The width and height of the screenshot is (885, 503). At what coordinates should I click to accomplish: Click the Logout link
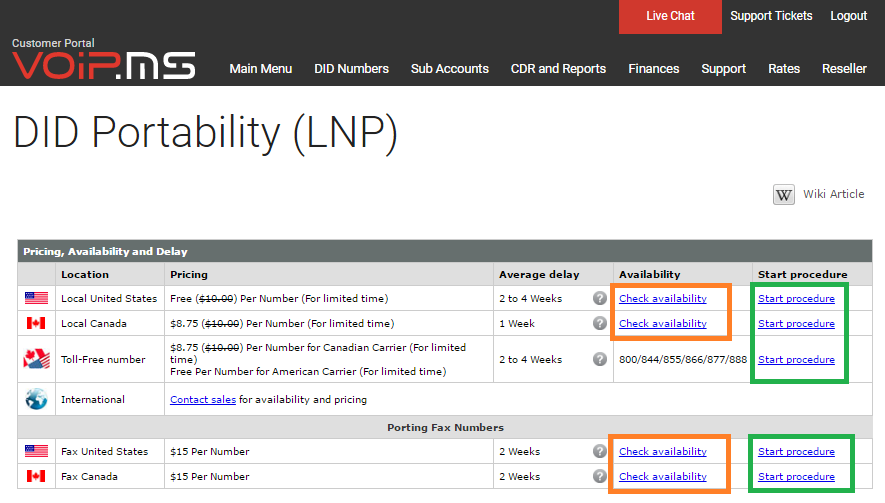tap(848, 16)
